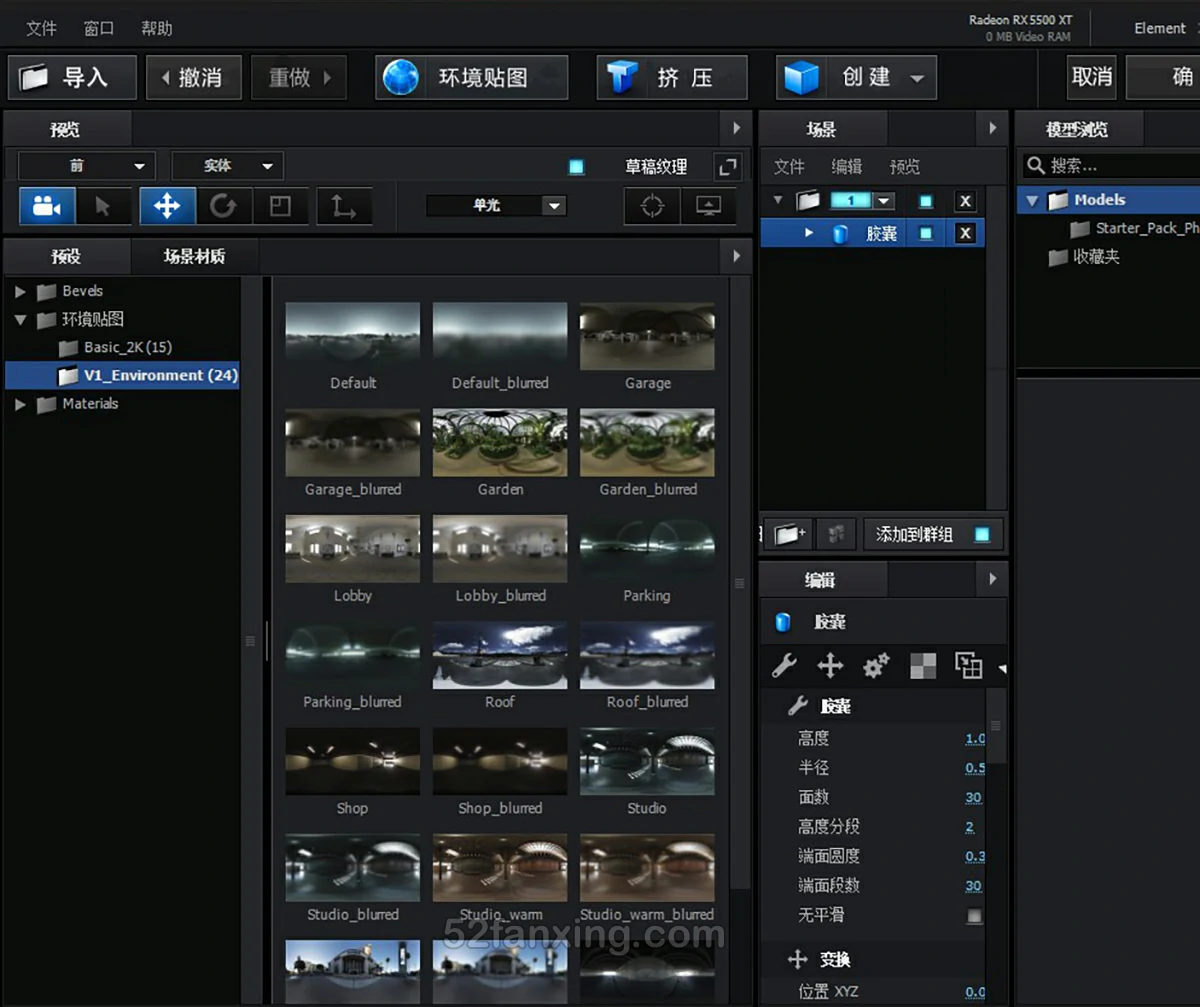Viewport: 1200px width, 1007px height.
Task: Edit the 高度 value 1.0
Action: 975,739
